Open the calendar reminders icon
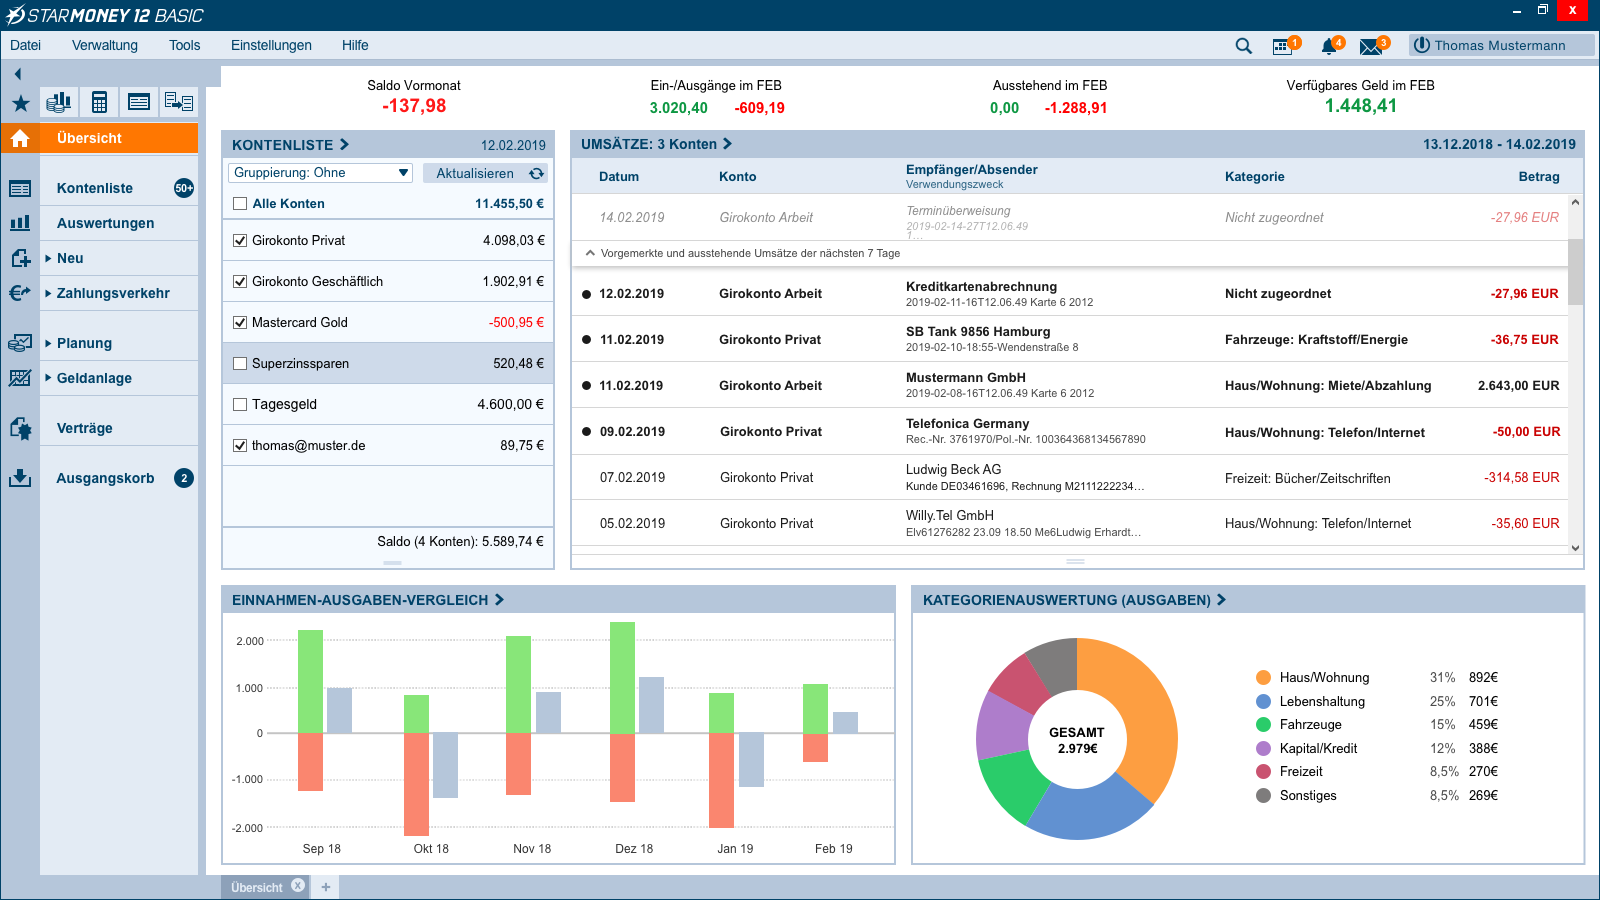This screenshot has height=900, width=1600. [x=1283, y=46]
